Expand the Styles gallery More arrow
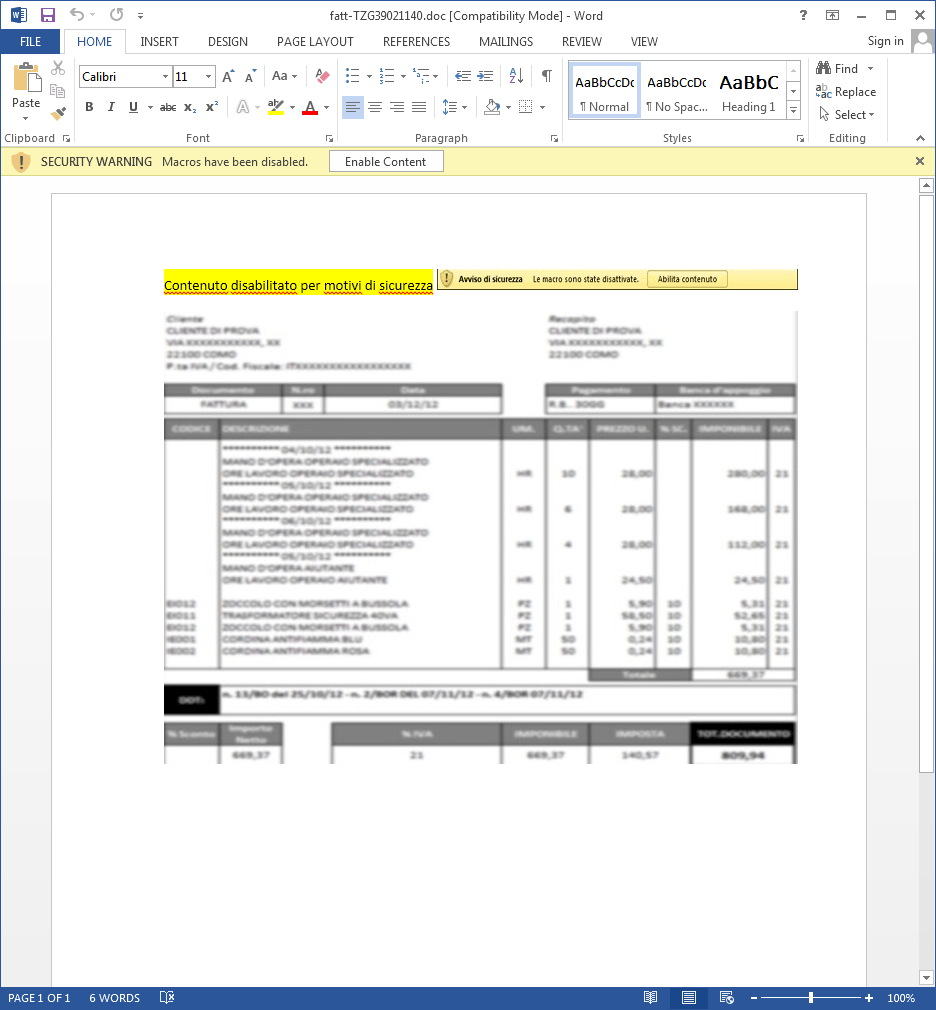Viewport: 936px width, 1010px height. click(794, 111)
